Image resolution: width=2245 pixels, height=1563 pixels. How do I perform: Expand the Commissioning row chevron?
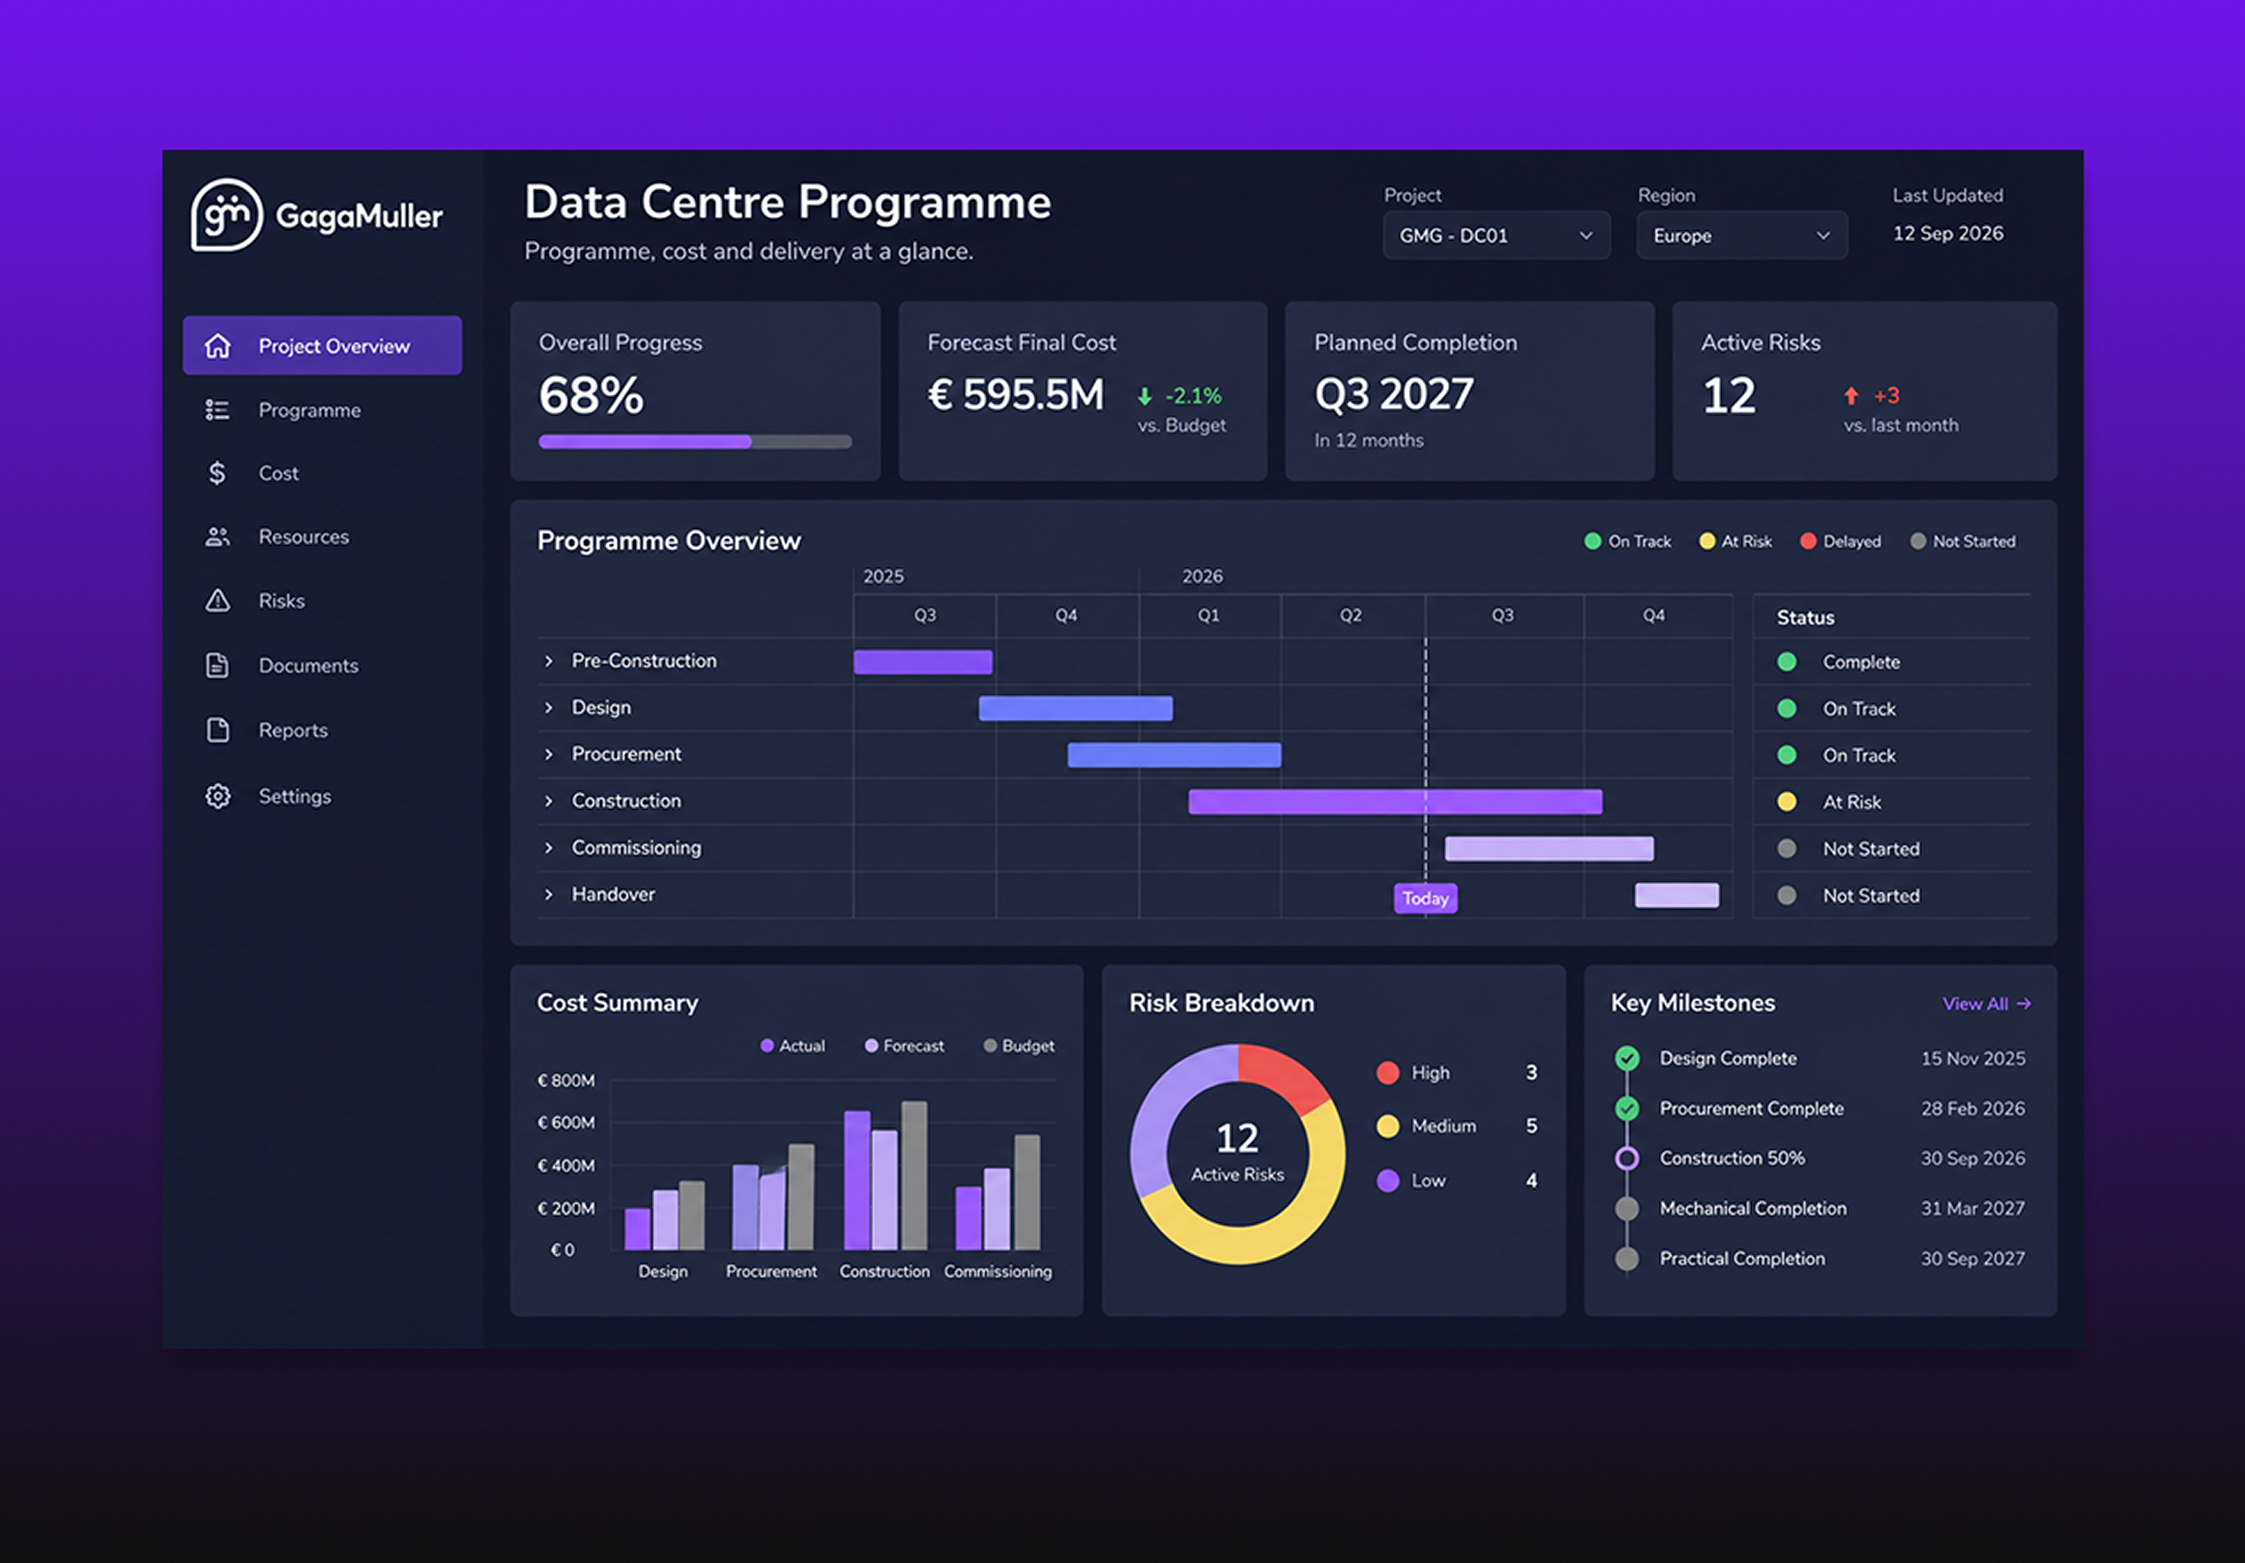[x=549, y=848]
